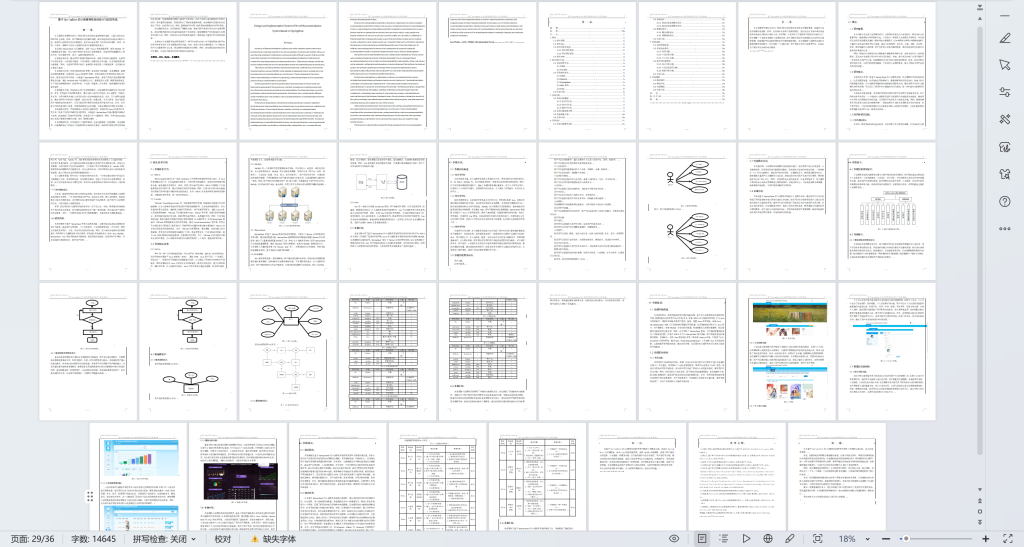Select the first page with Chinese abstract
Viewport: 1024px width, 547px height.
[88, 70]
